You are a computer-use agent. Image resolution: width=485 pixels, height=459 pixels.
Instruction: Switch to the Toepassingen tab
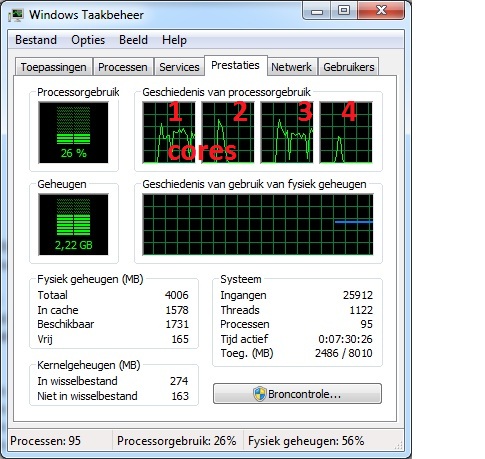[54, 67]
